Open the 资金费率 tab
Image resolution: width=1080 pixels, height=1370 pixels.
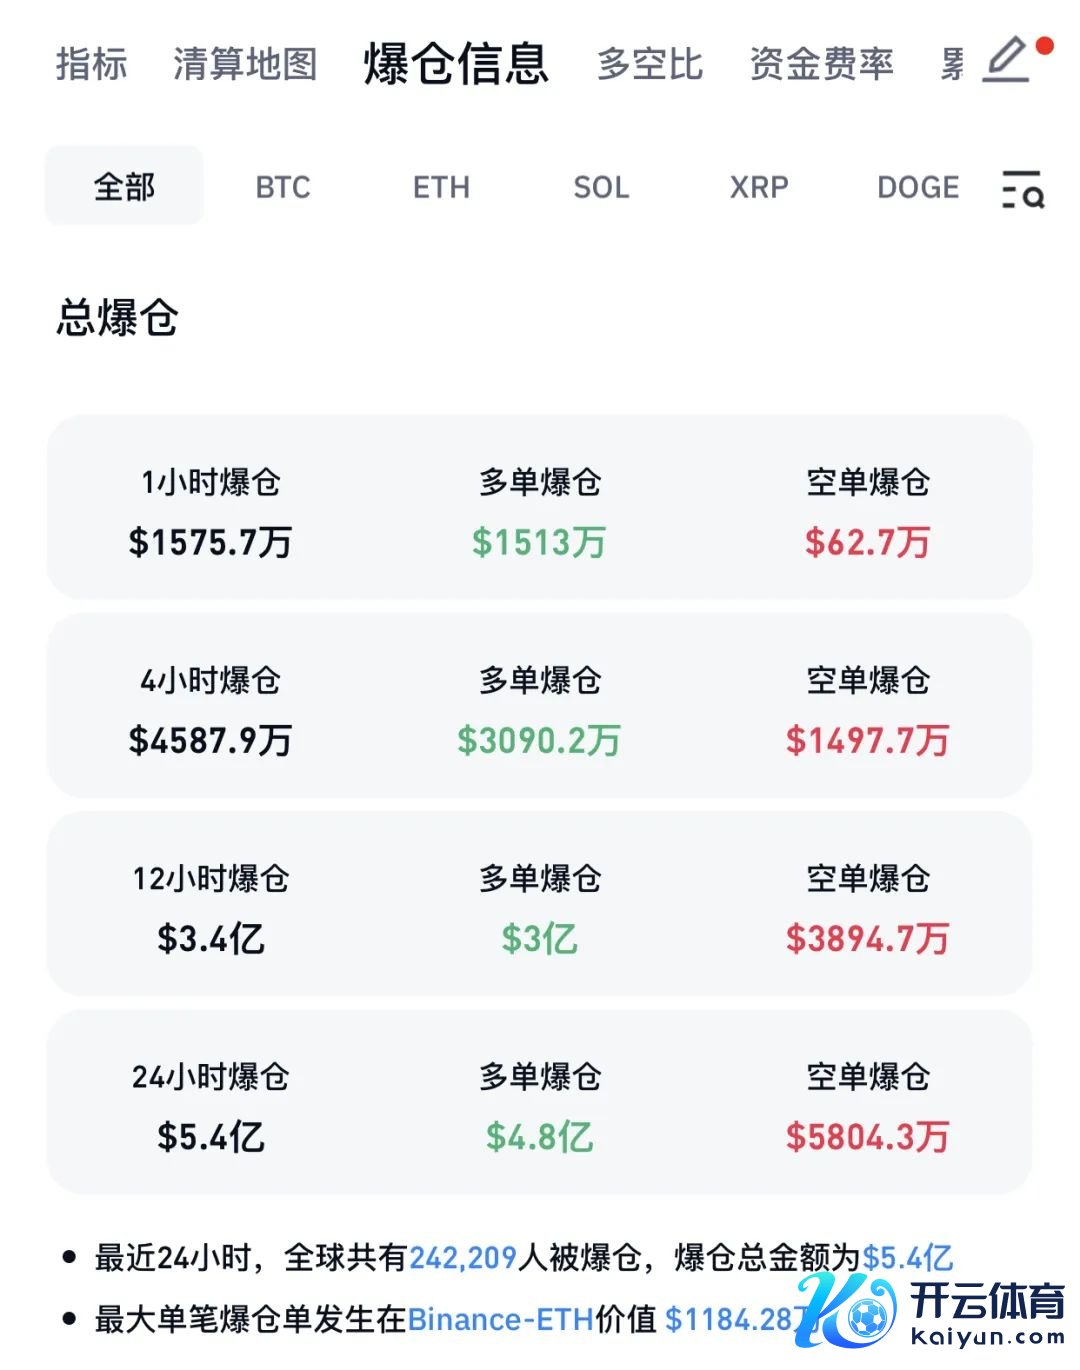tap(821, 64)
